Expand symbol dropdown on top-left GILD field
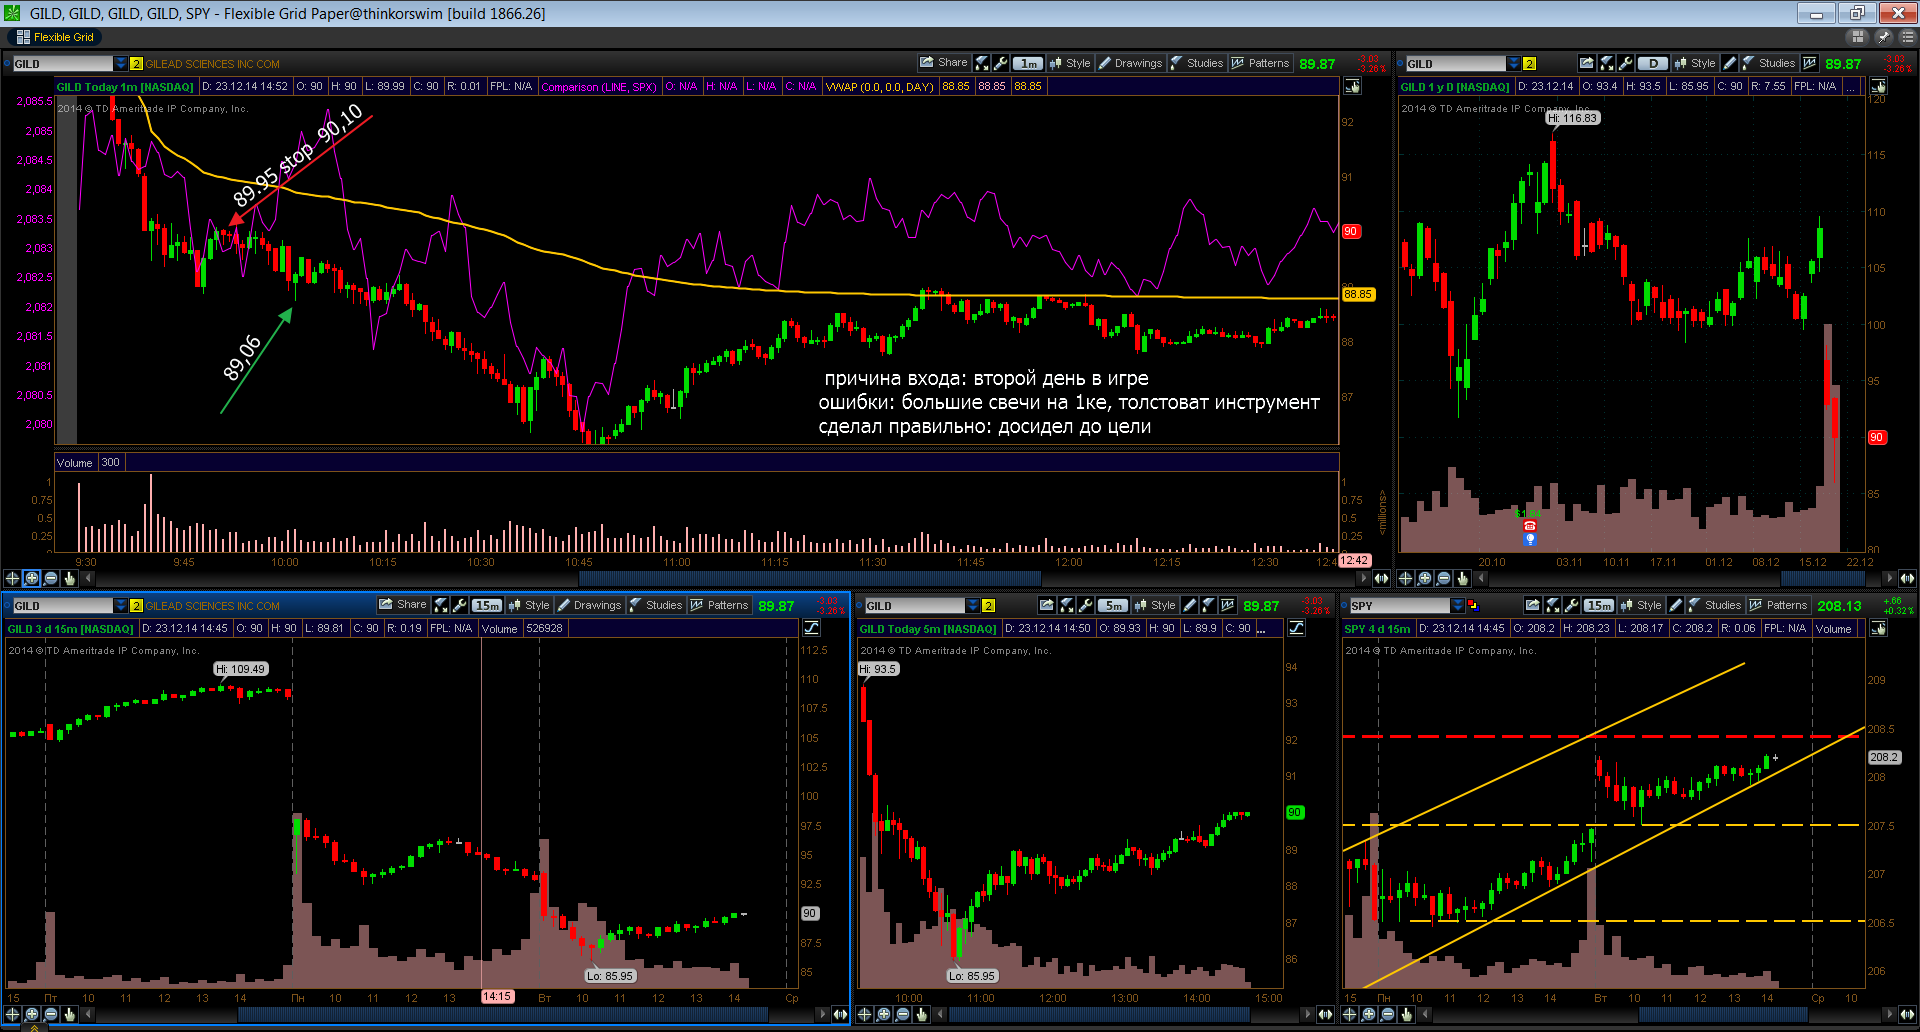The height and width of the screenshot is (1032, 1920). 121,63
